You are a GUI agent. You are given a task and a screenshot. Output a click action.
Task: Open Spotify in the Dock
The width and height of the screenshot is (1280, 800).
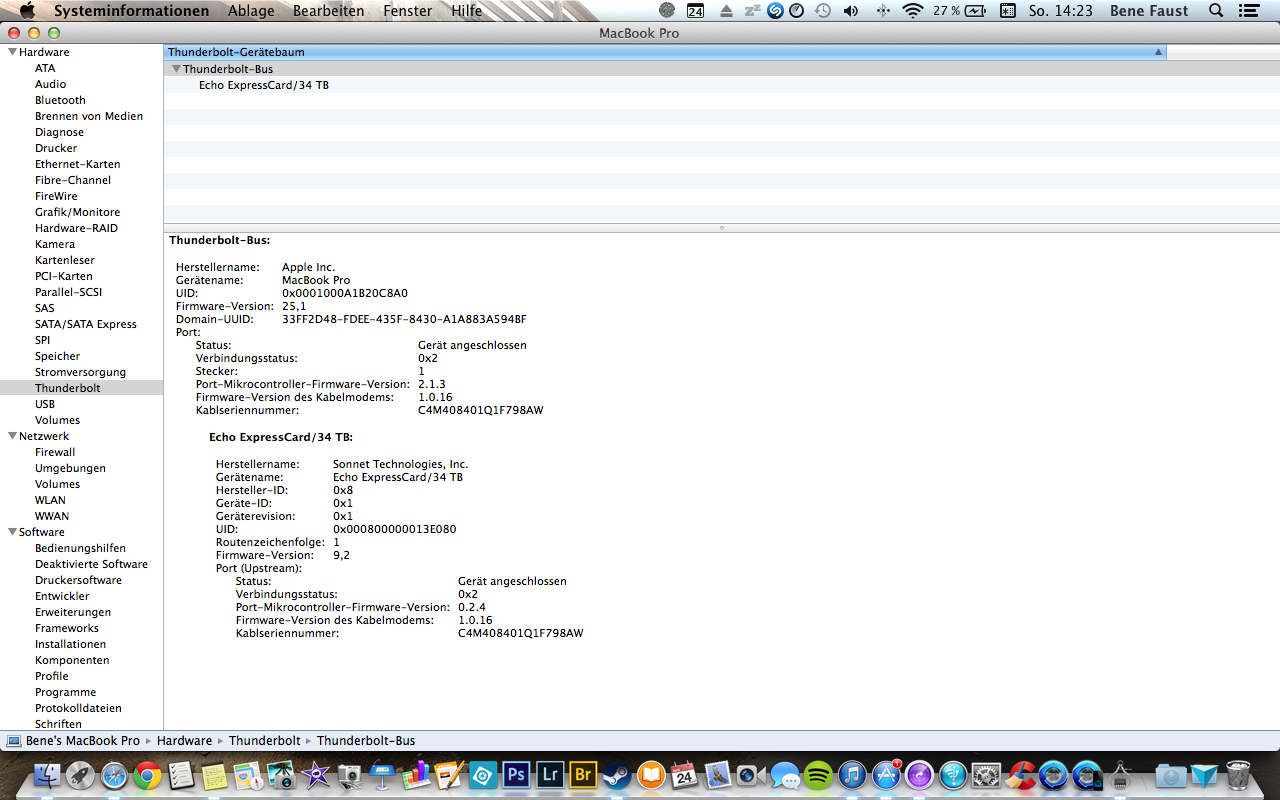click(x=818, y=775)
